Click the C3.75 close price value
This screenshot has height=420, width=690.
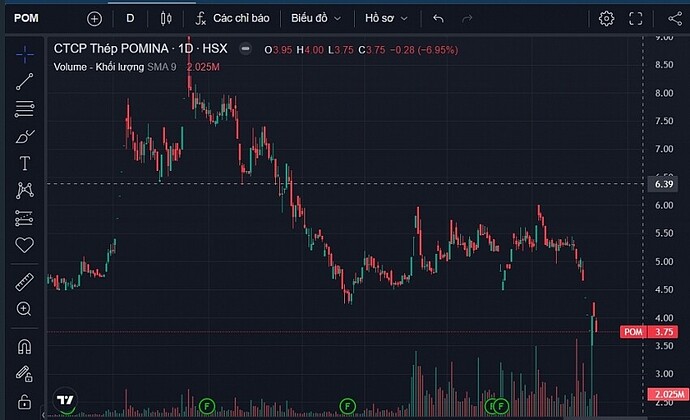(371, 50)
